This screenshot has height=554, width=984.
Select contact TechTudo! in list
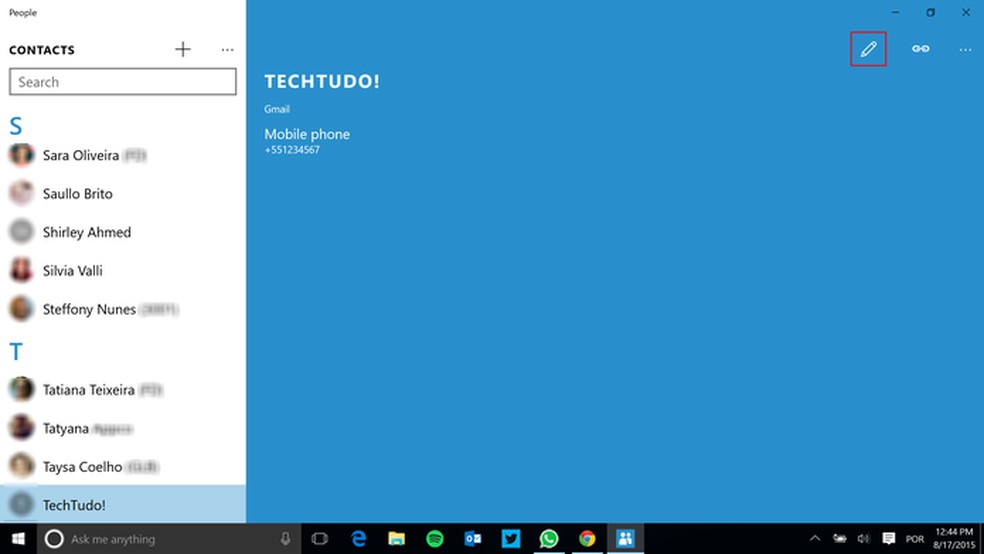pyautogui.click(x=123, y=504)
